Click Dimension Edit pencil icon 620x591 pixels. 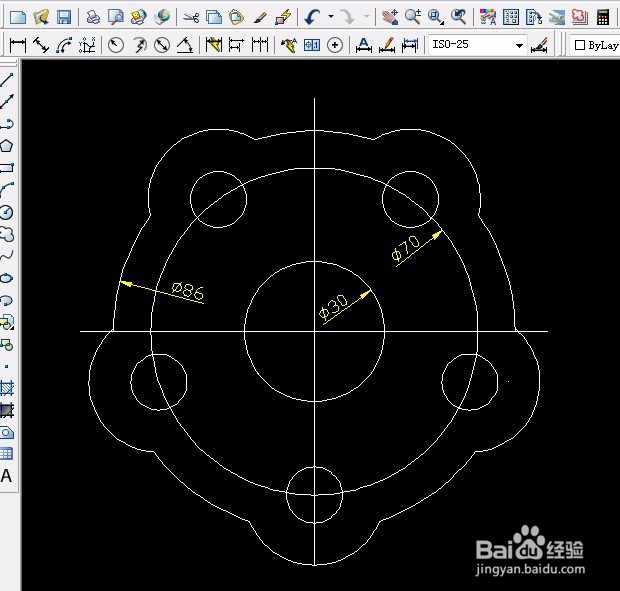click(x=387, y=45)
